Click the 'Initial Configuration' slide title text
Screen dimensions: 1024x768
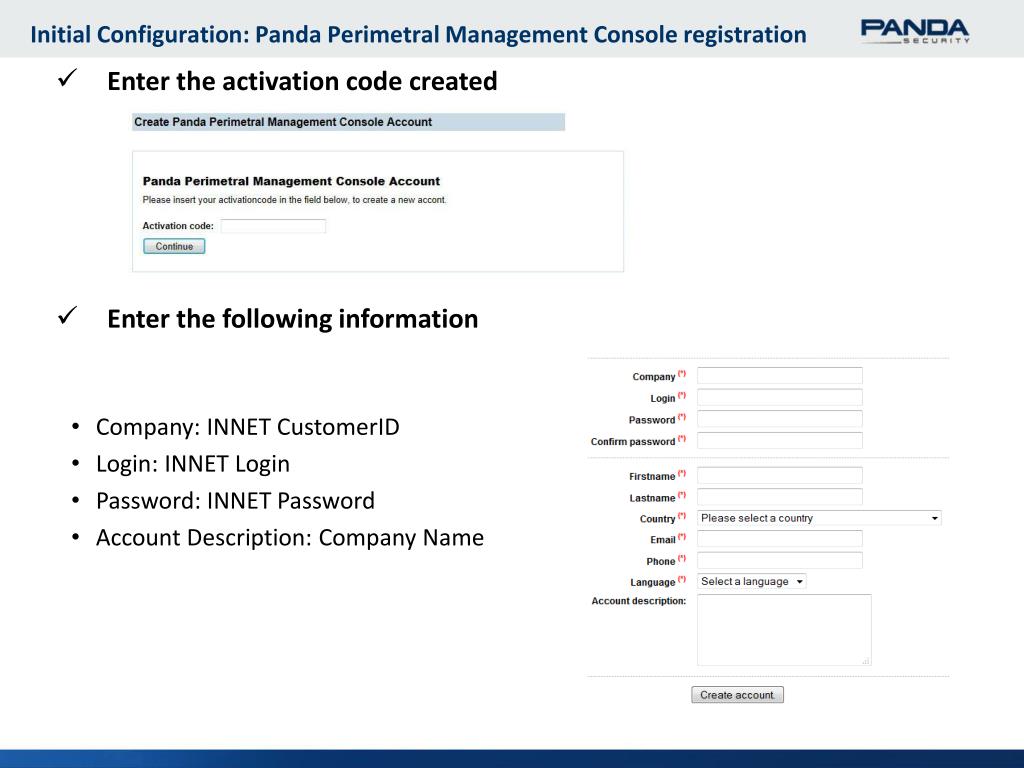click(x=418, y=35)
